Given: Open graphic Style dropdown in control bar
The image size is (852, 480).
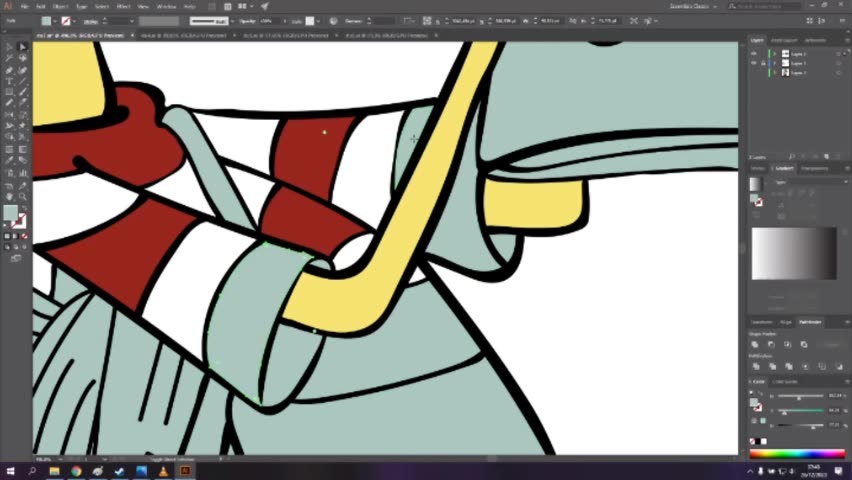Looking at the screenshot, I should [318, 21].
